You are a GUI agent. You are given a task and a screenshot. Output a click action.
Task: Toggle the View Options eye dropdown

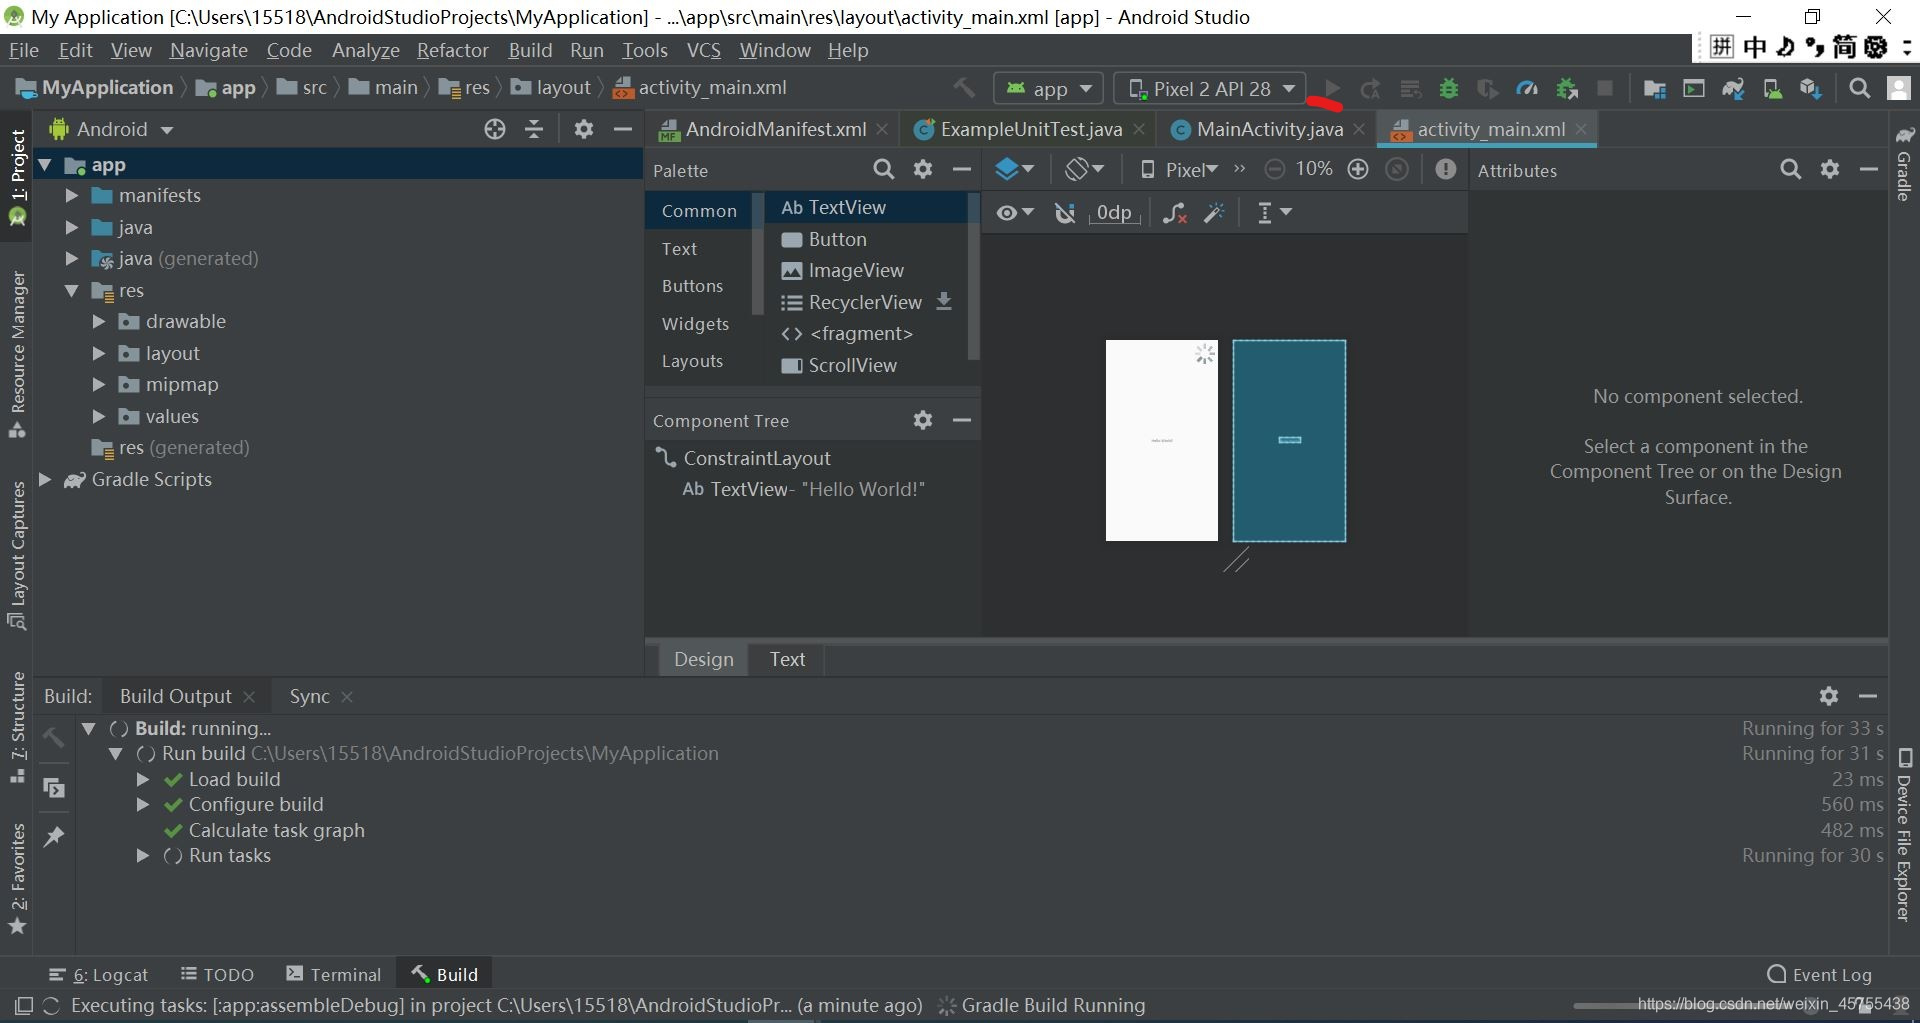[1015, 213]
